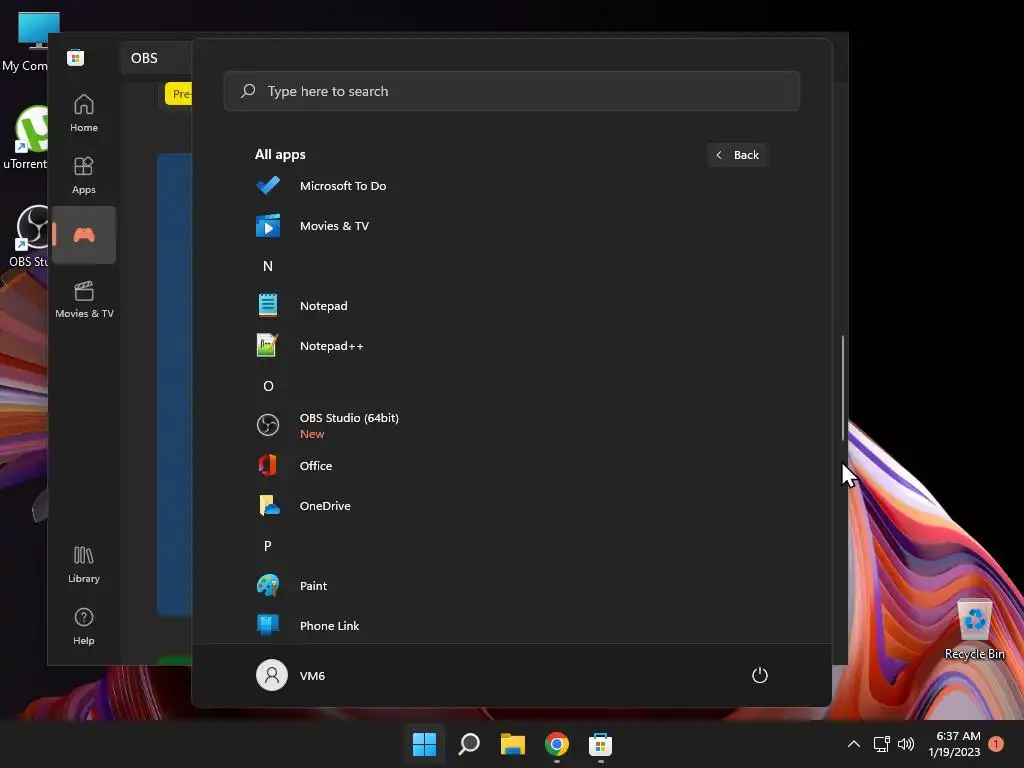The width and height of the screenshot is (1024, 768).
Task: Launch the Office app icon
Action: point(268,466)
